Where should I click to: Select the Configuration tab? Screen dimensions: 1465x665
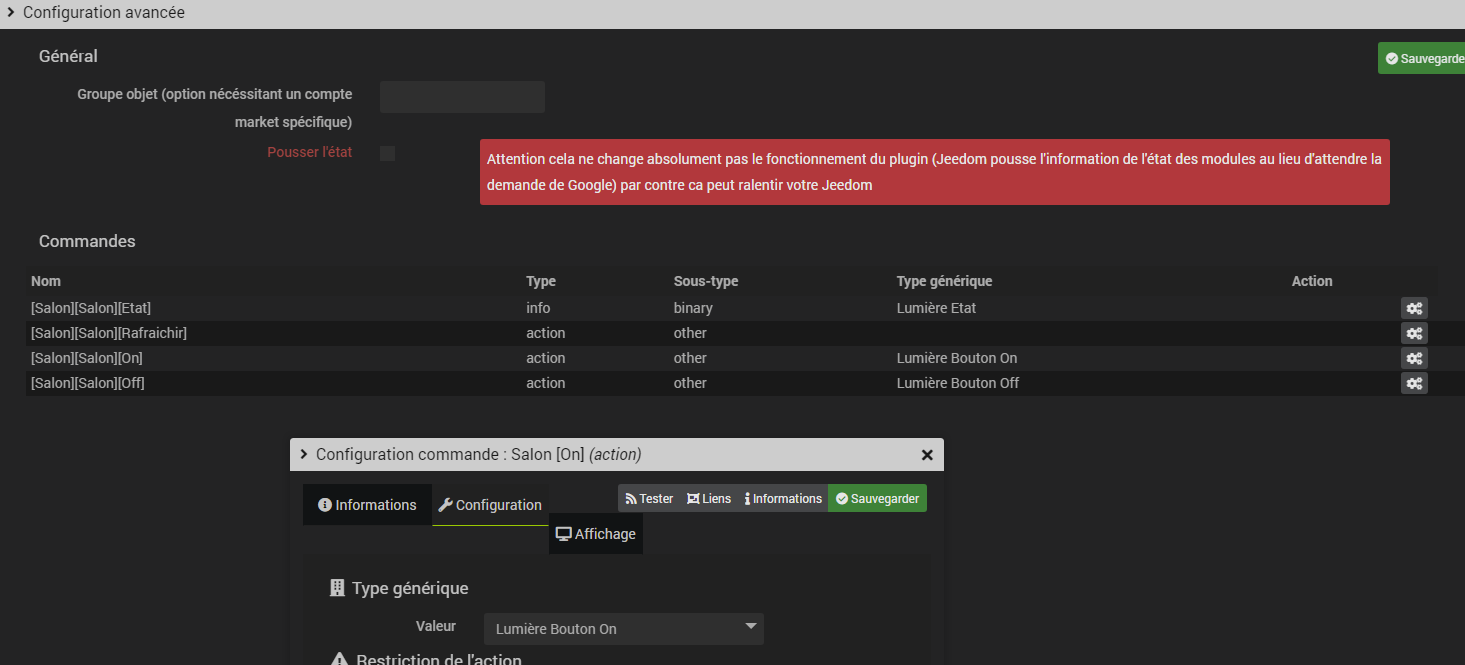[490, 505]
